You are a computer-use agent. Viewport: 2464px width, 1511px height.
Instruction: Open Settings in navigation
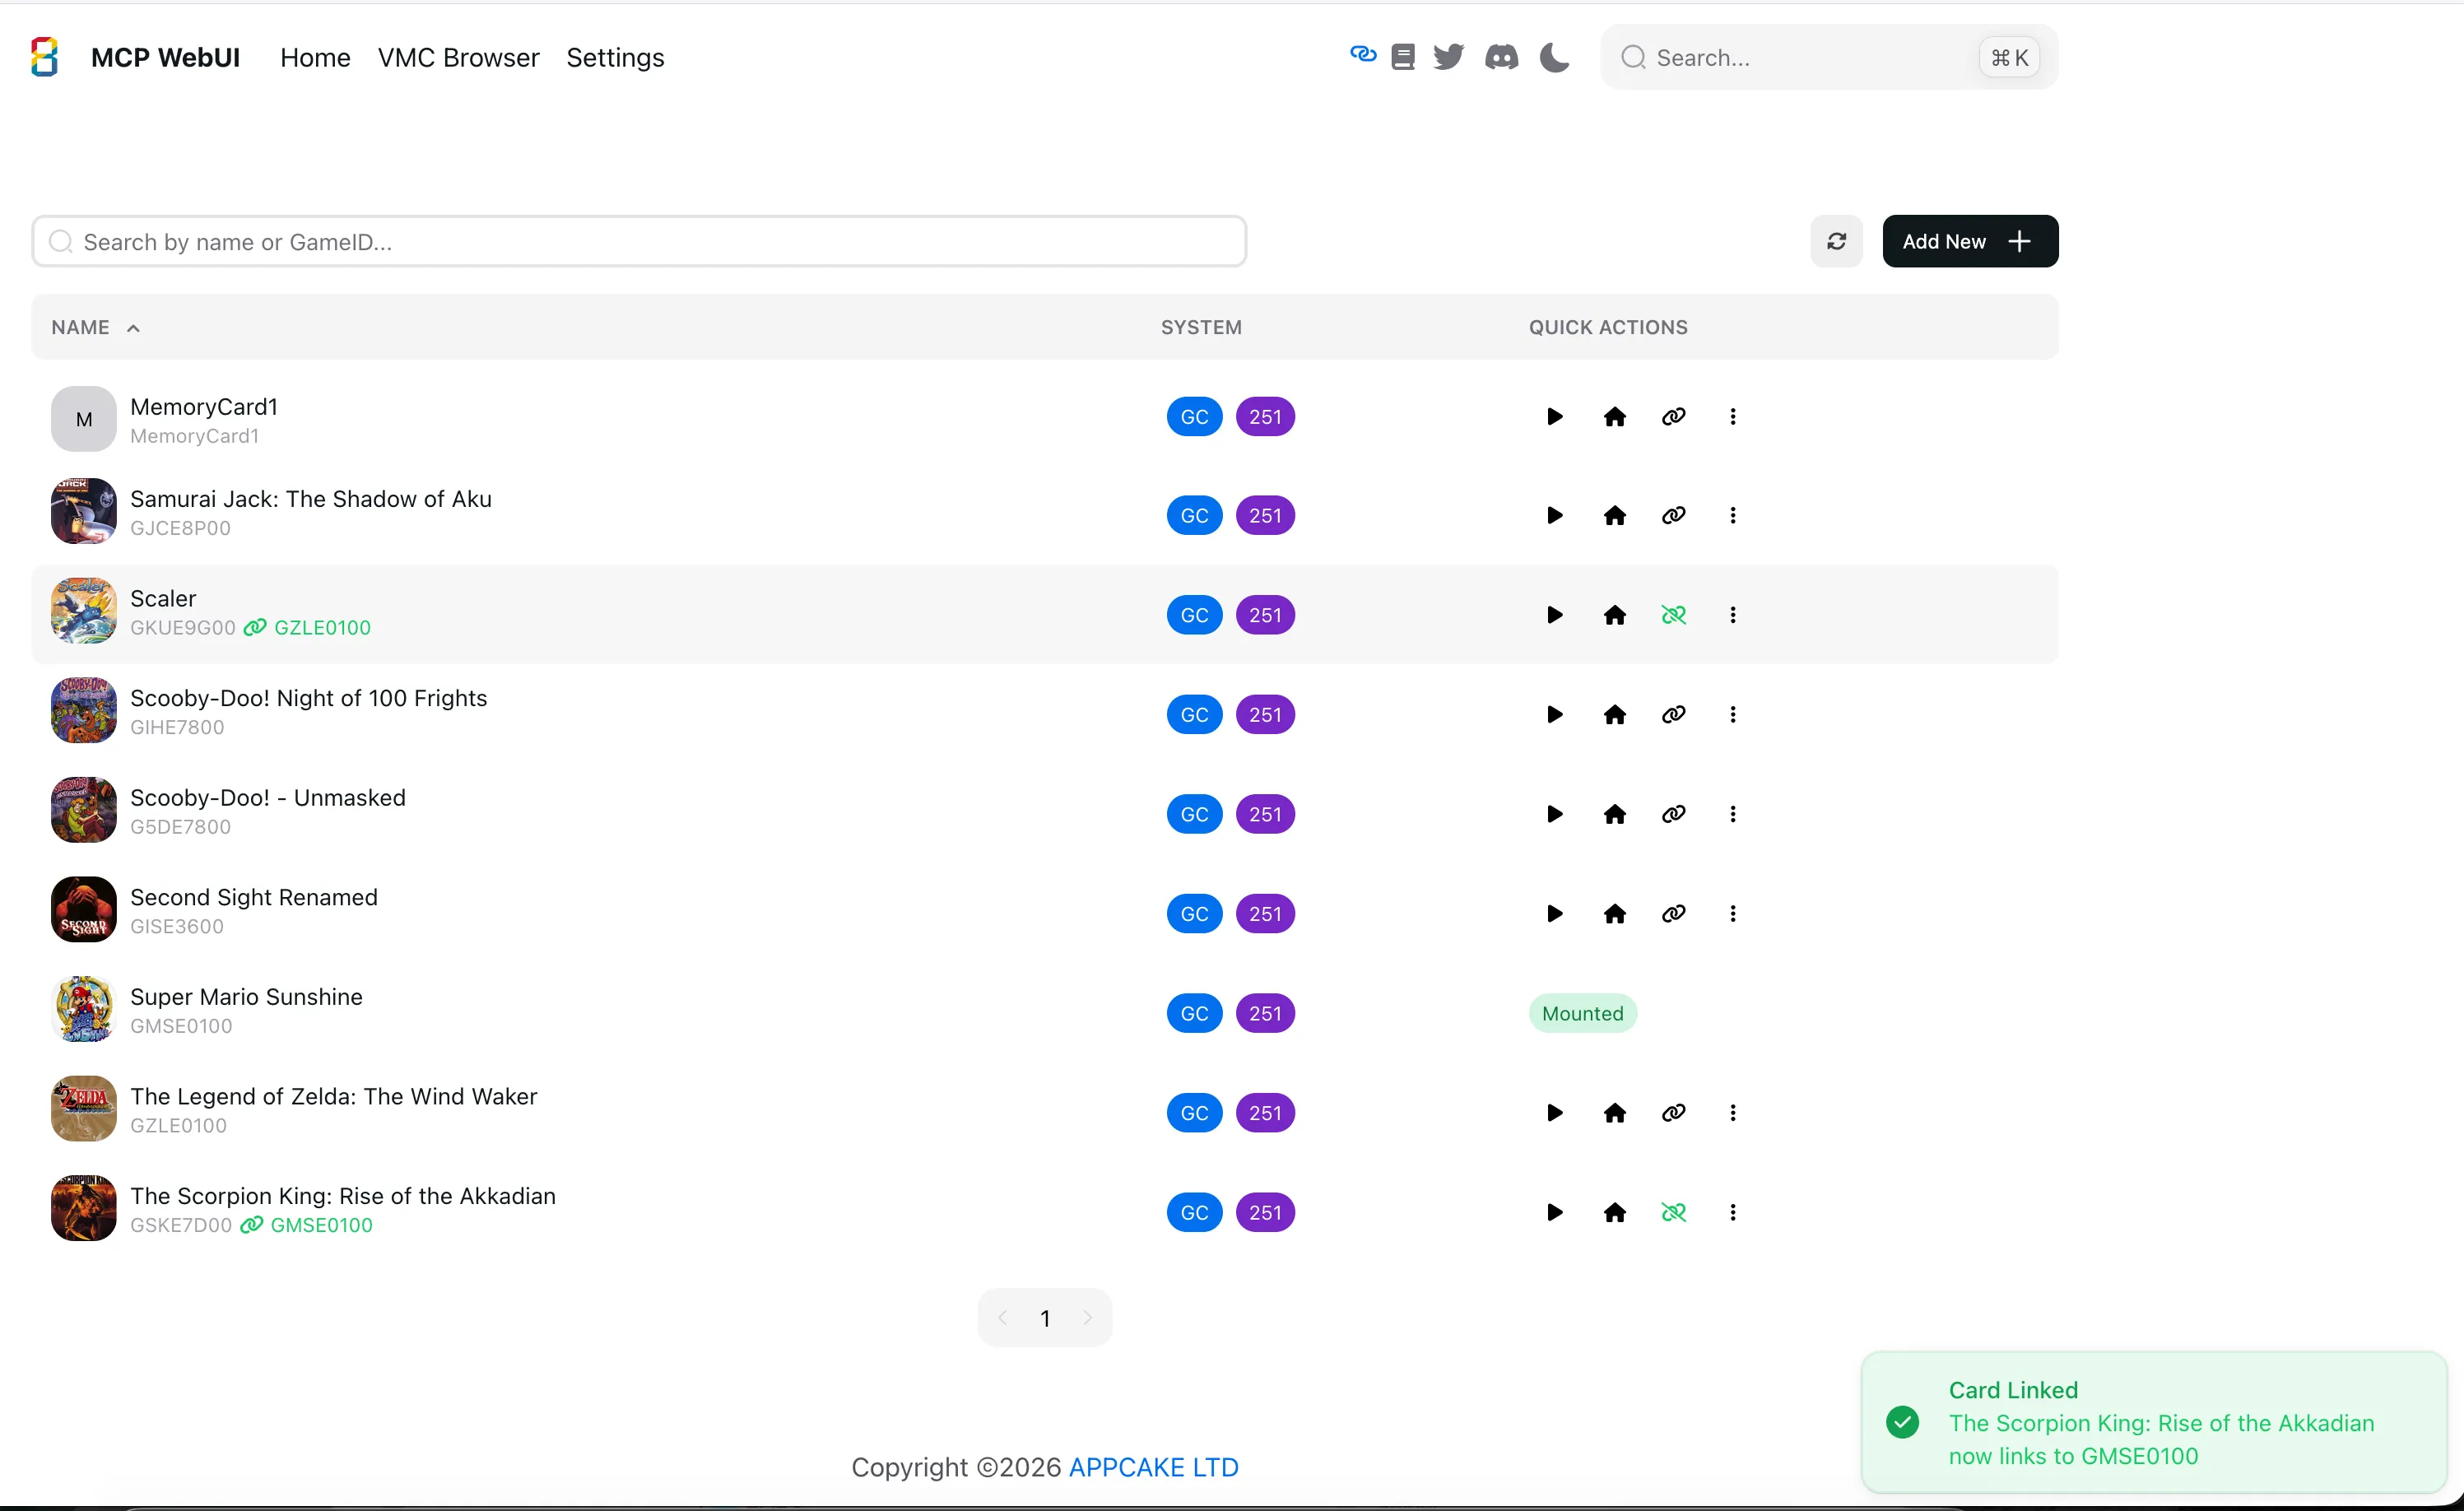coord(615,57)
